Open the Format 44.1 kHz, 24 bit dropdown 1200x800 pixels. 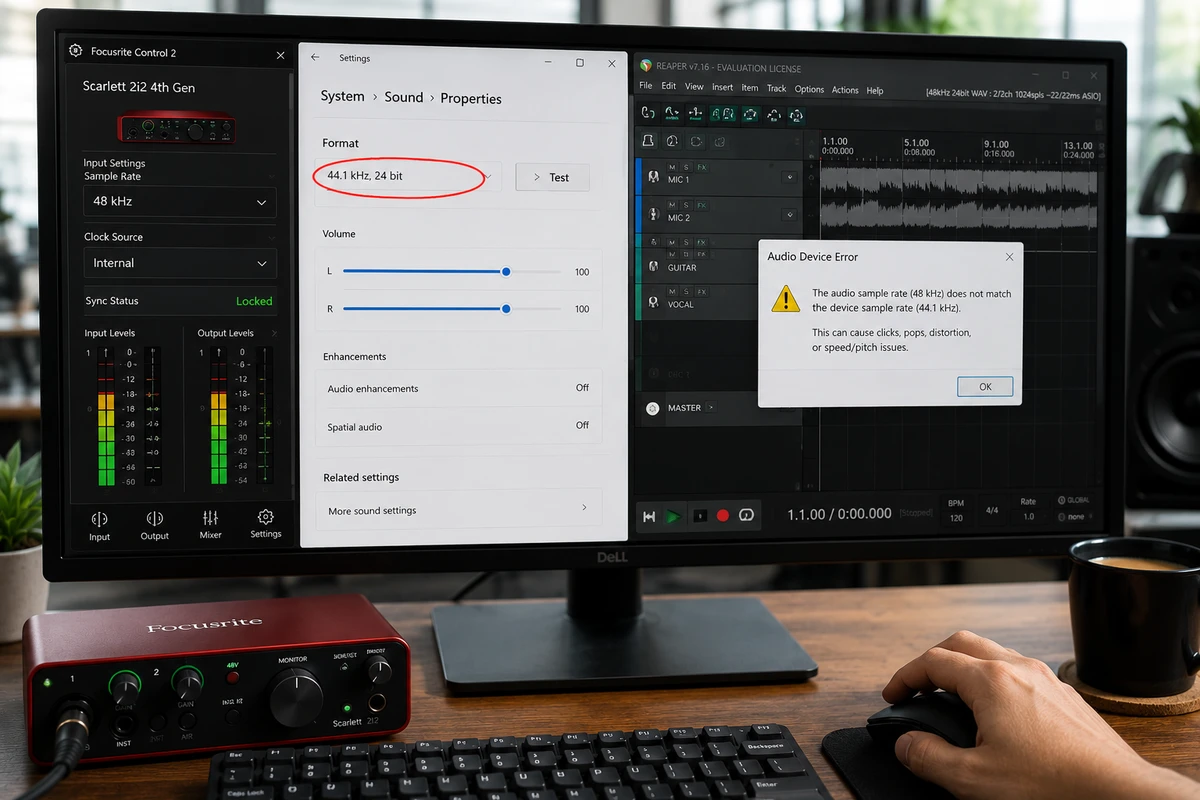pyautogui.click(x=408, y=176)
